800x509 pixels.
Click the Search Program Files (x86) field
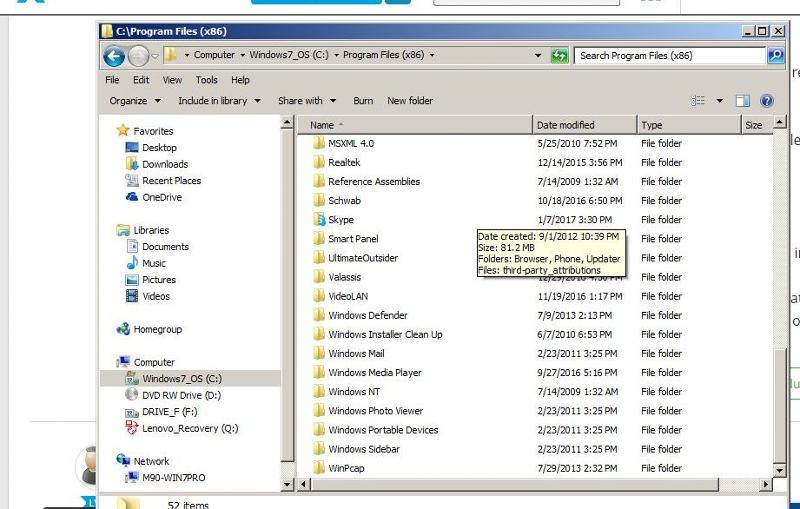click(x=670, y=56)
